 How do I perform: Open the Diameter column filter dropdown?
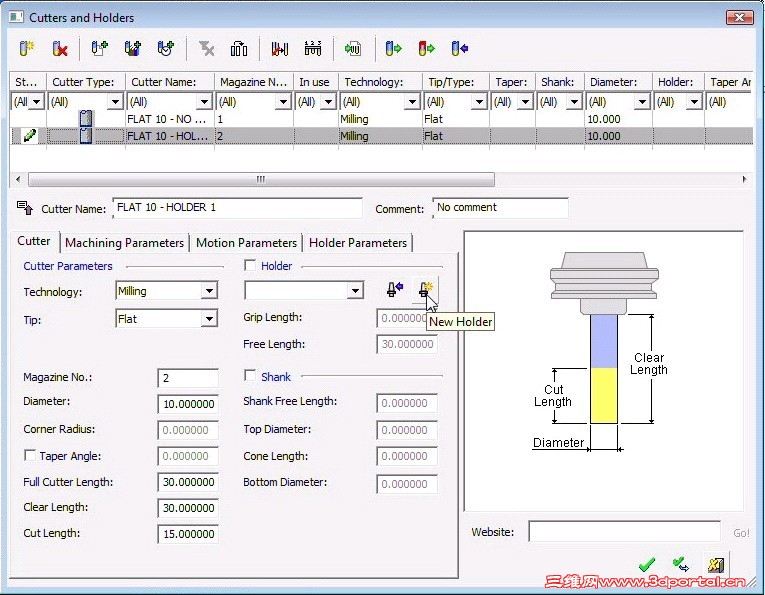pyautogui.click(x=643, y=101)
